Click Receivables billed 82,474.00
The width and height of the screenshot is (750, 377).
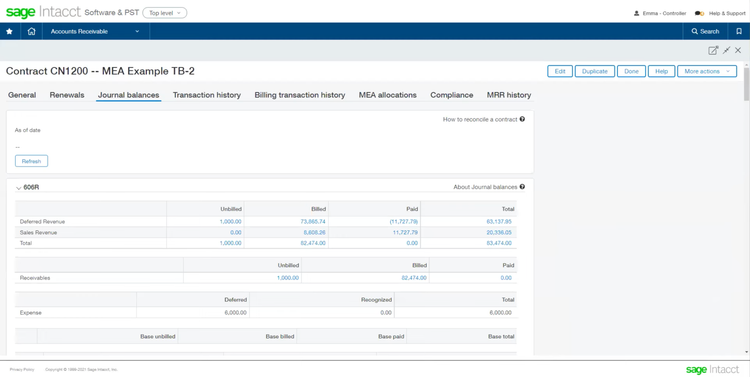click(x=414, y=277)
